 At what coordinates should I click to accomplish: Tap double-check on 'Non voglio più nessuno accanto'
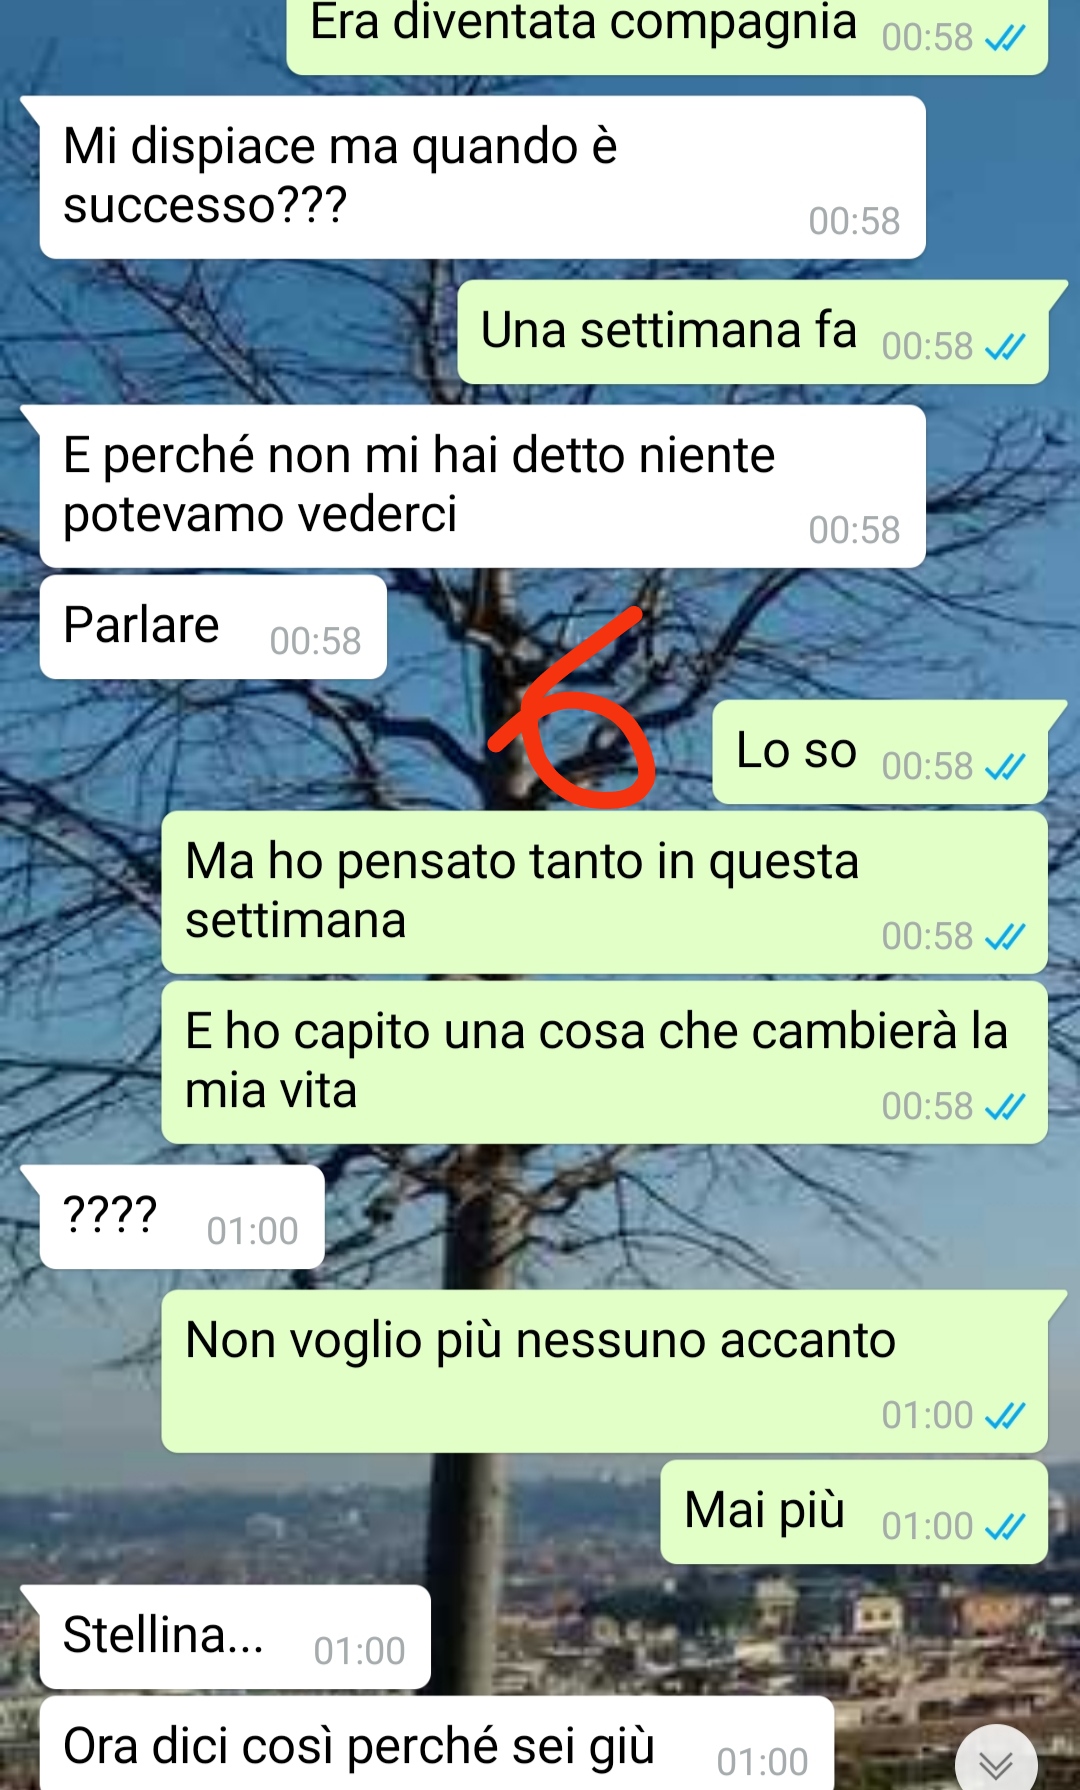pos(1005,1416)
